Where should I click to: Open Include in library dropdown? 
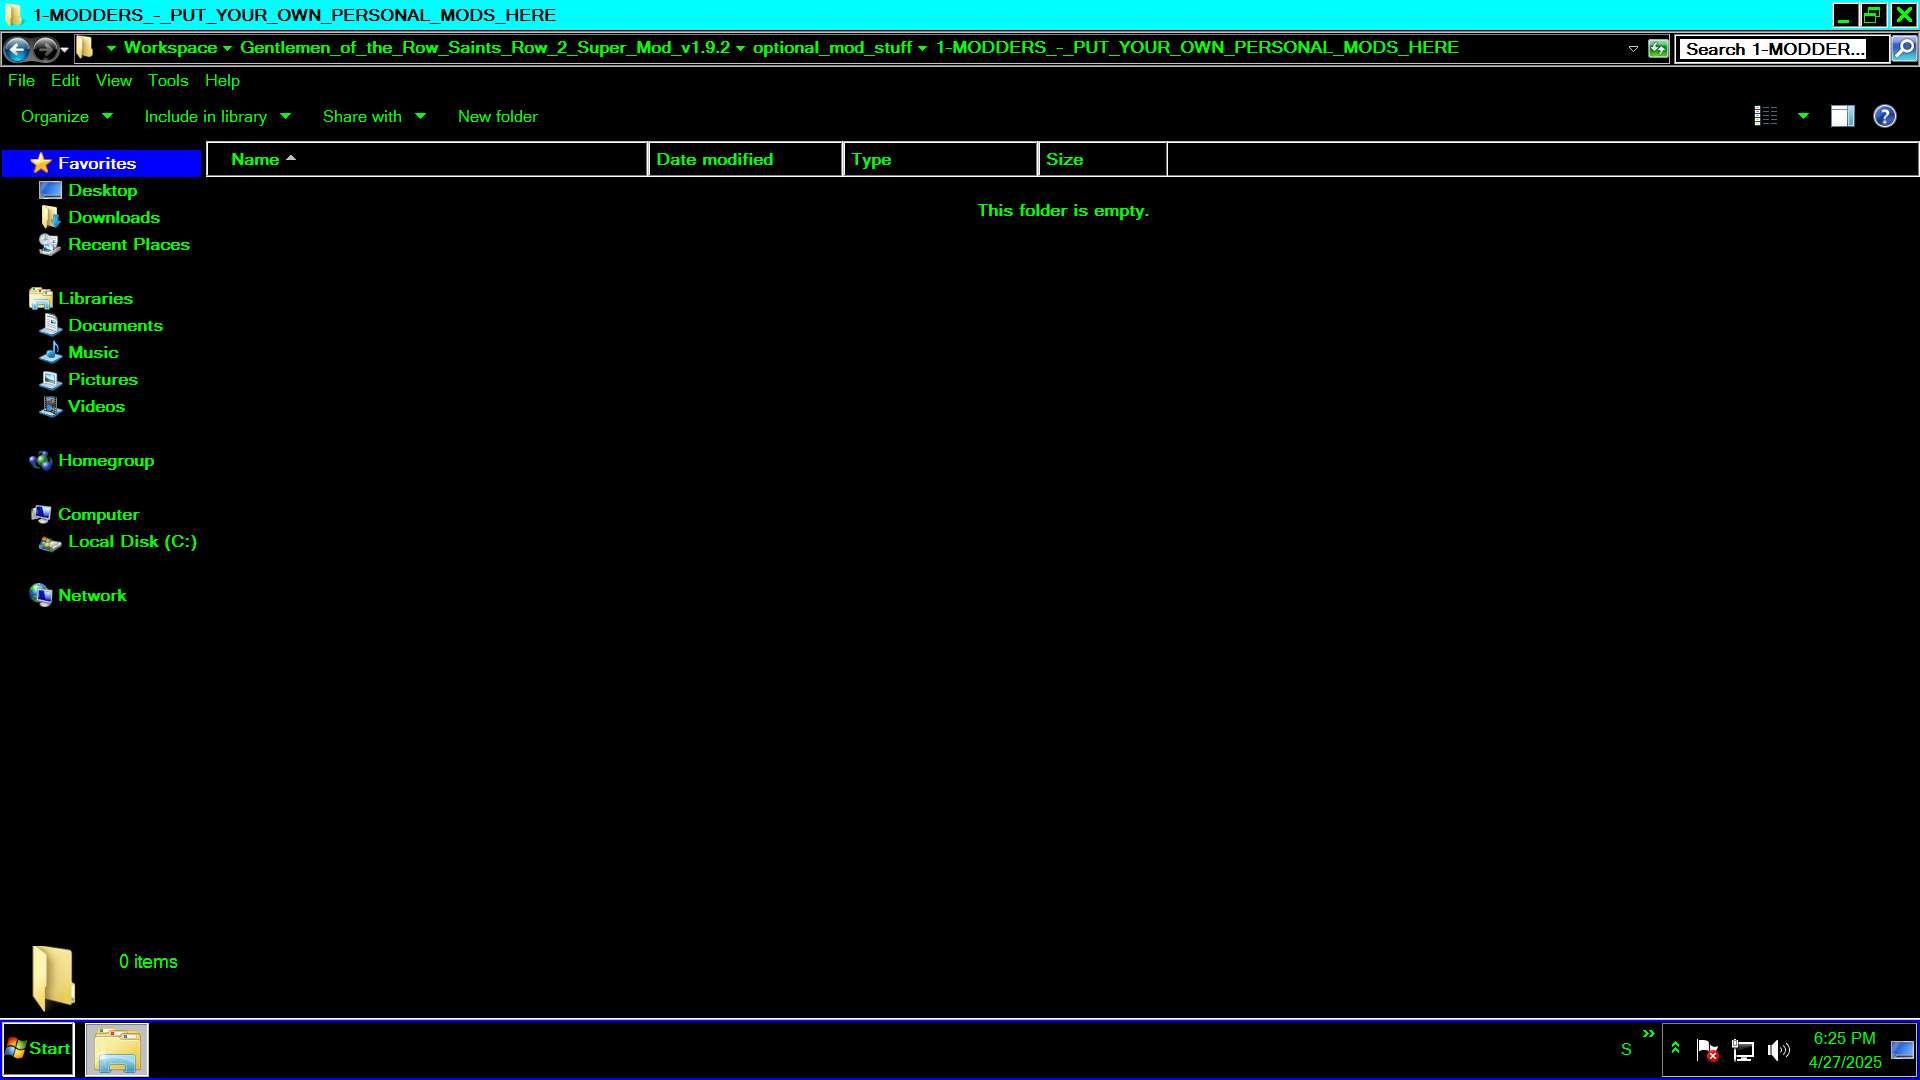pyautogui.click(x=217, y=116)
